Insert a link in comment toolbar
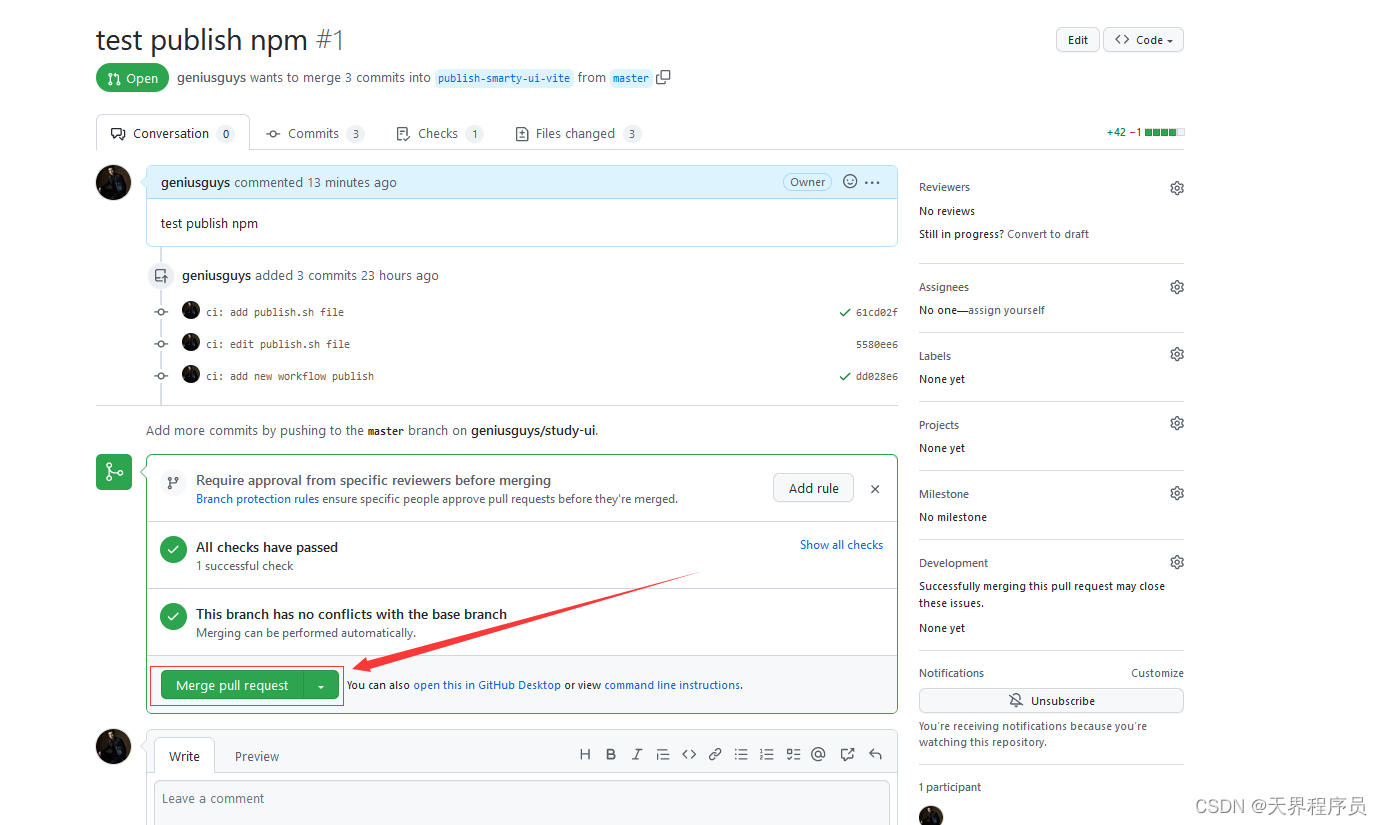 pyautogui.click(x=715, y=754)
